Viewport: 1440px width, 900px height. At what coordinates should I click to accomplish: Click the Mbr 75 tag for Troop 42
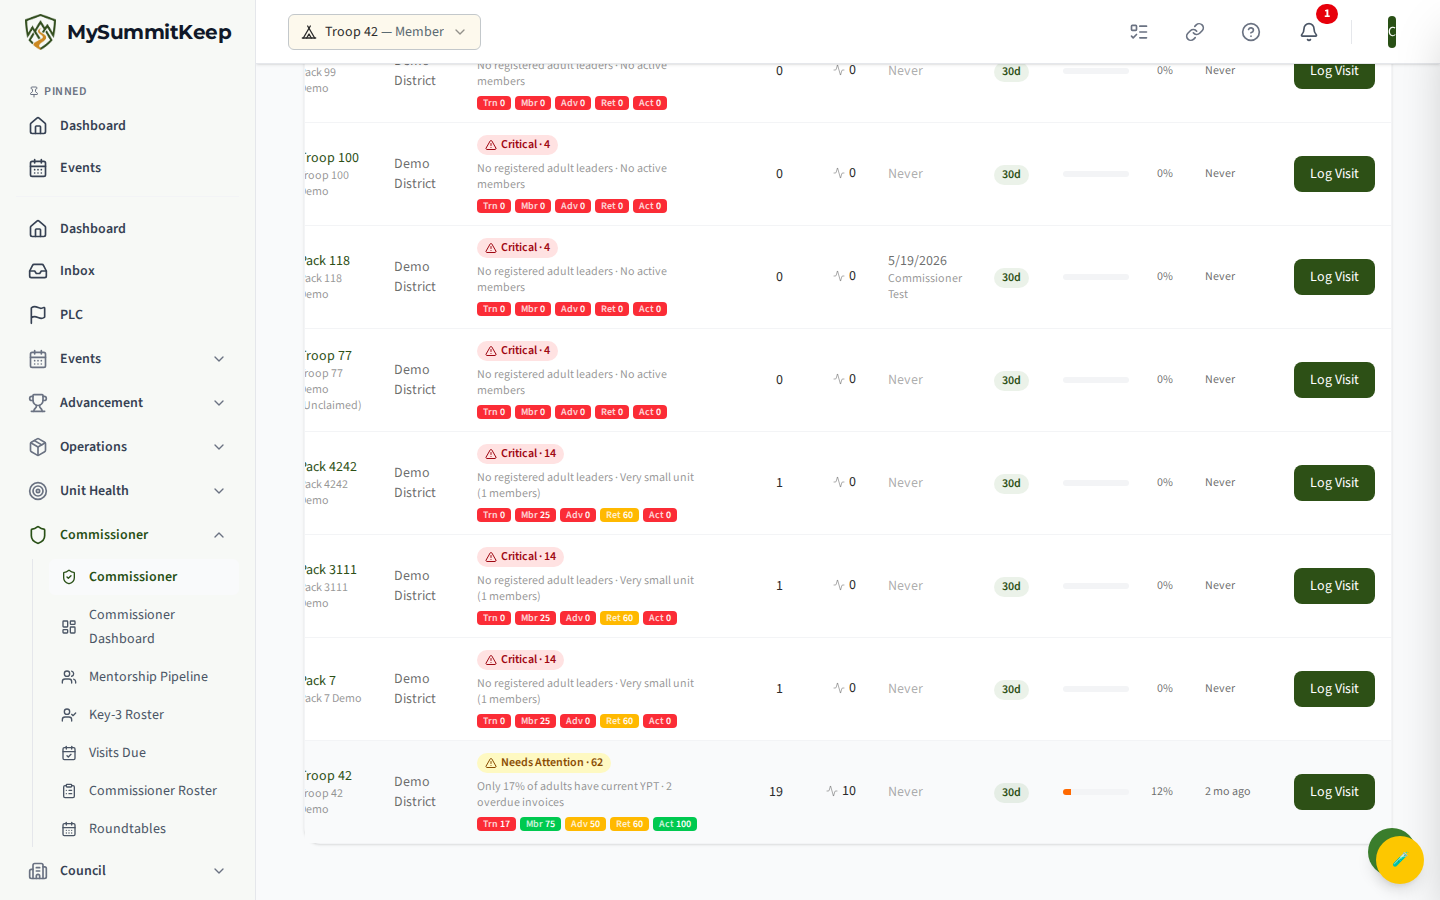pos(540,824)
